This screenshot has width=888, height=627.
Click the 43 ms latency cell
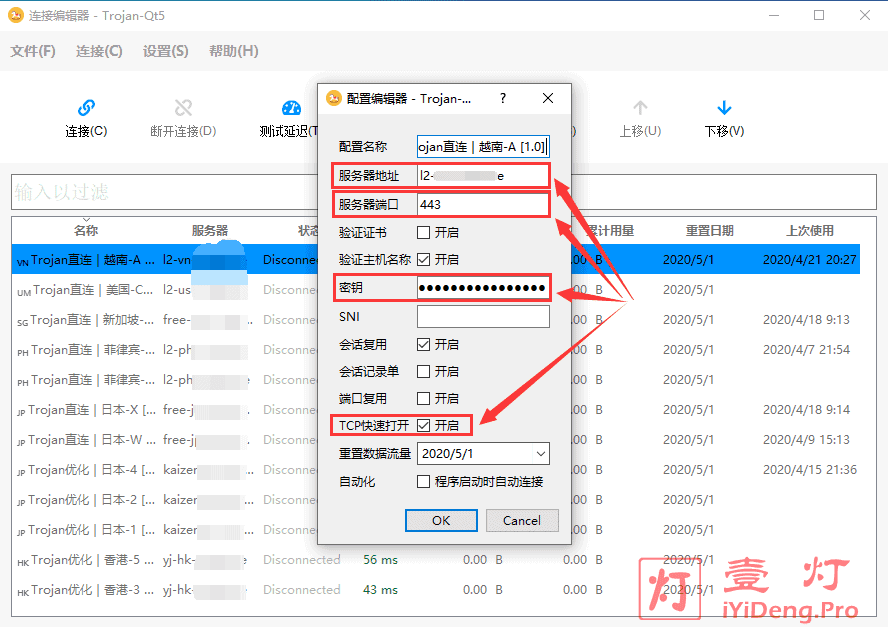point(381,590)
